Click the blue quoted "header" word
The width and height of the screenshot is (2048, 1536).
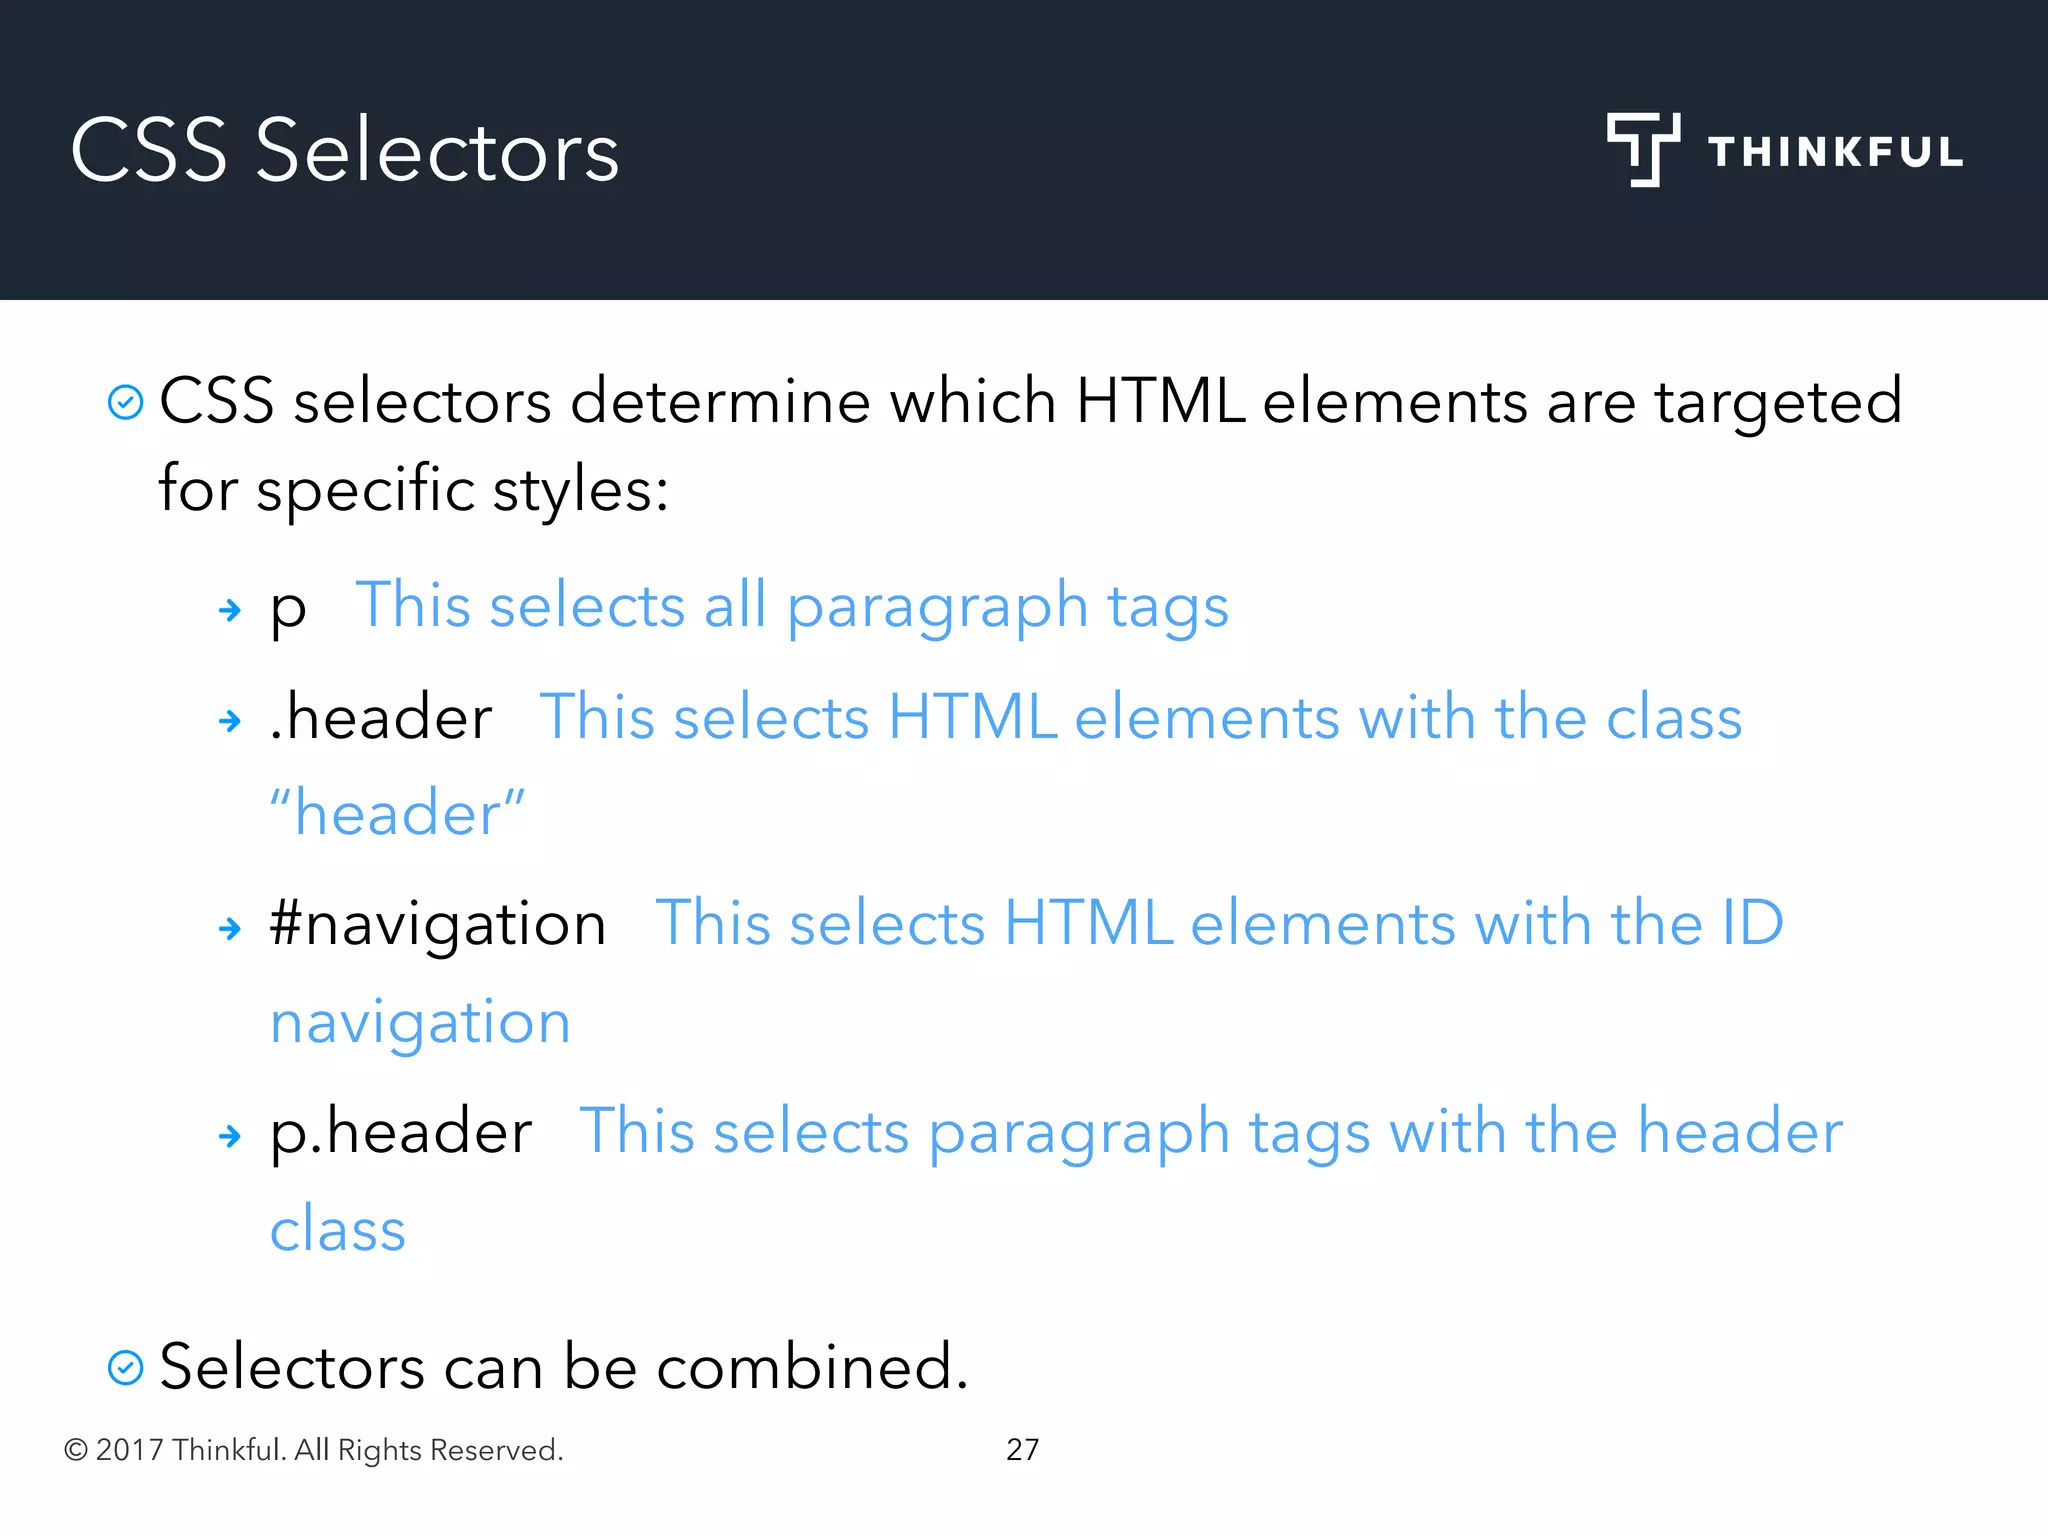(397, 813)
